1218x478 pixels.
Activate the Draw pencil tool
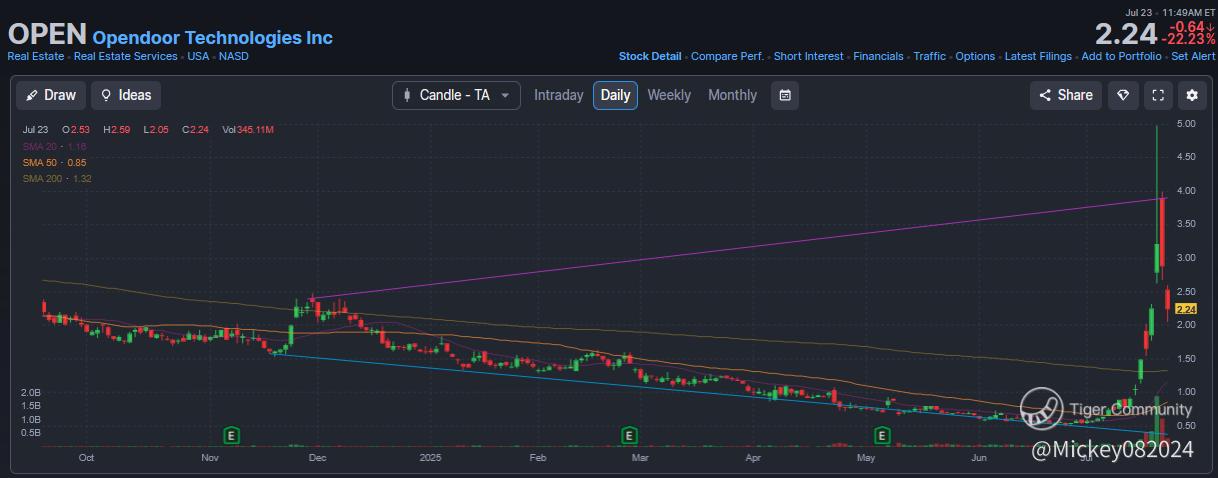point(51,95)
